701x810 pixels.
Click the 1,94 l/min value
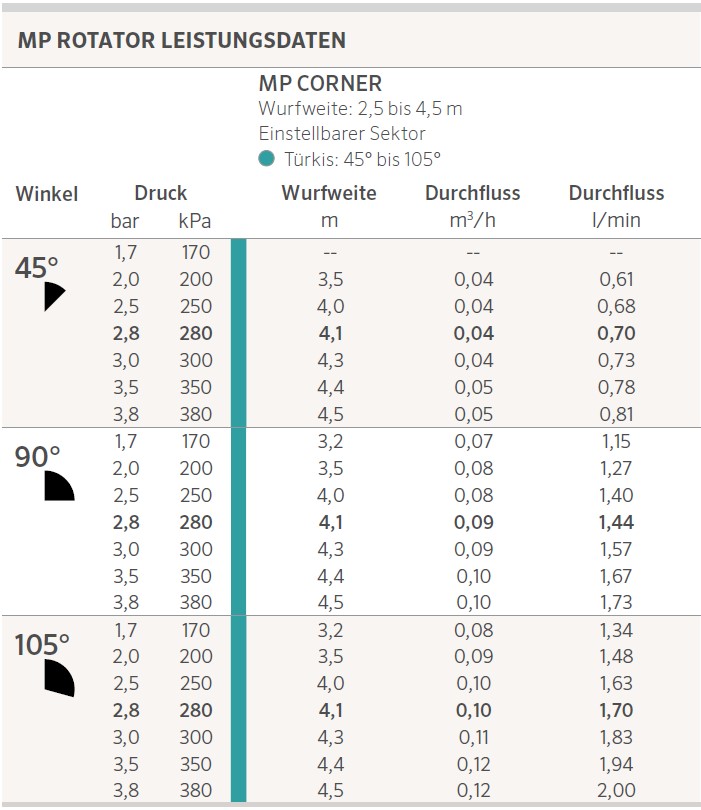[x=616, y=764]
